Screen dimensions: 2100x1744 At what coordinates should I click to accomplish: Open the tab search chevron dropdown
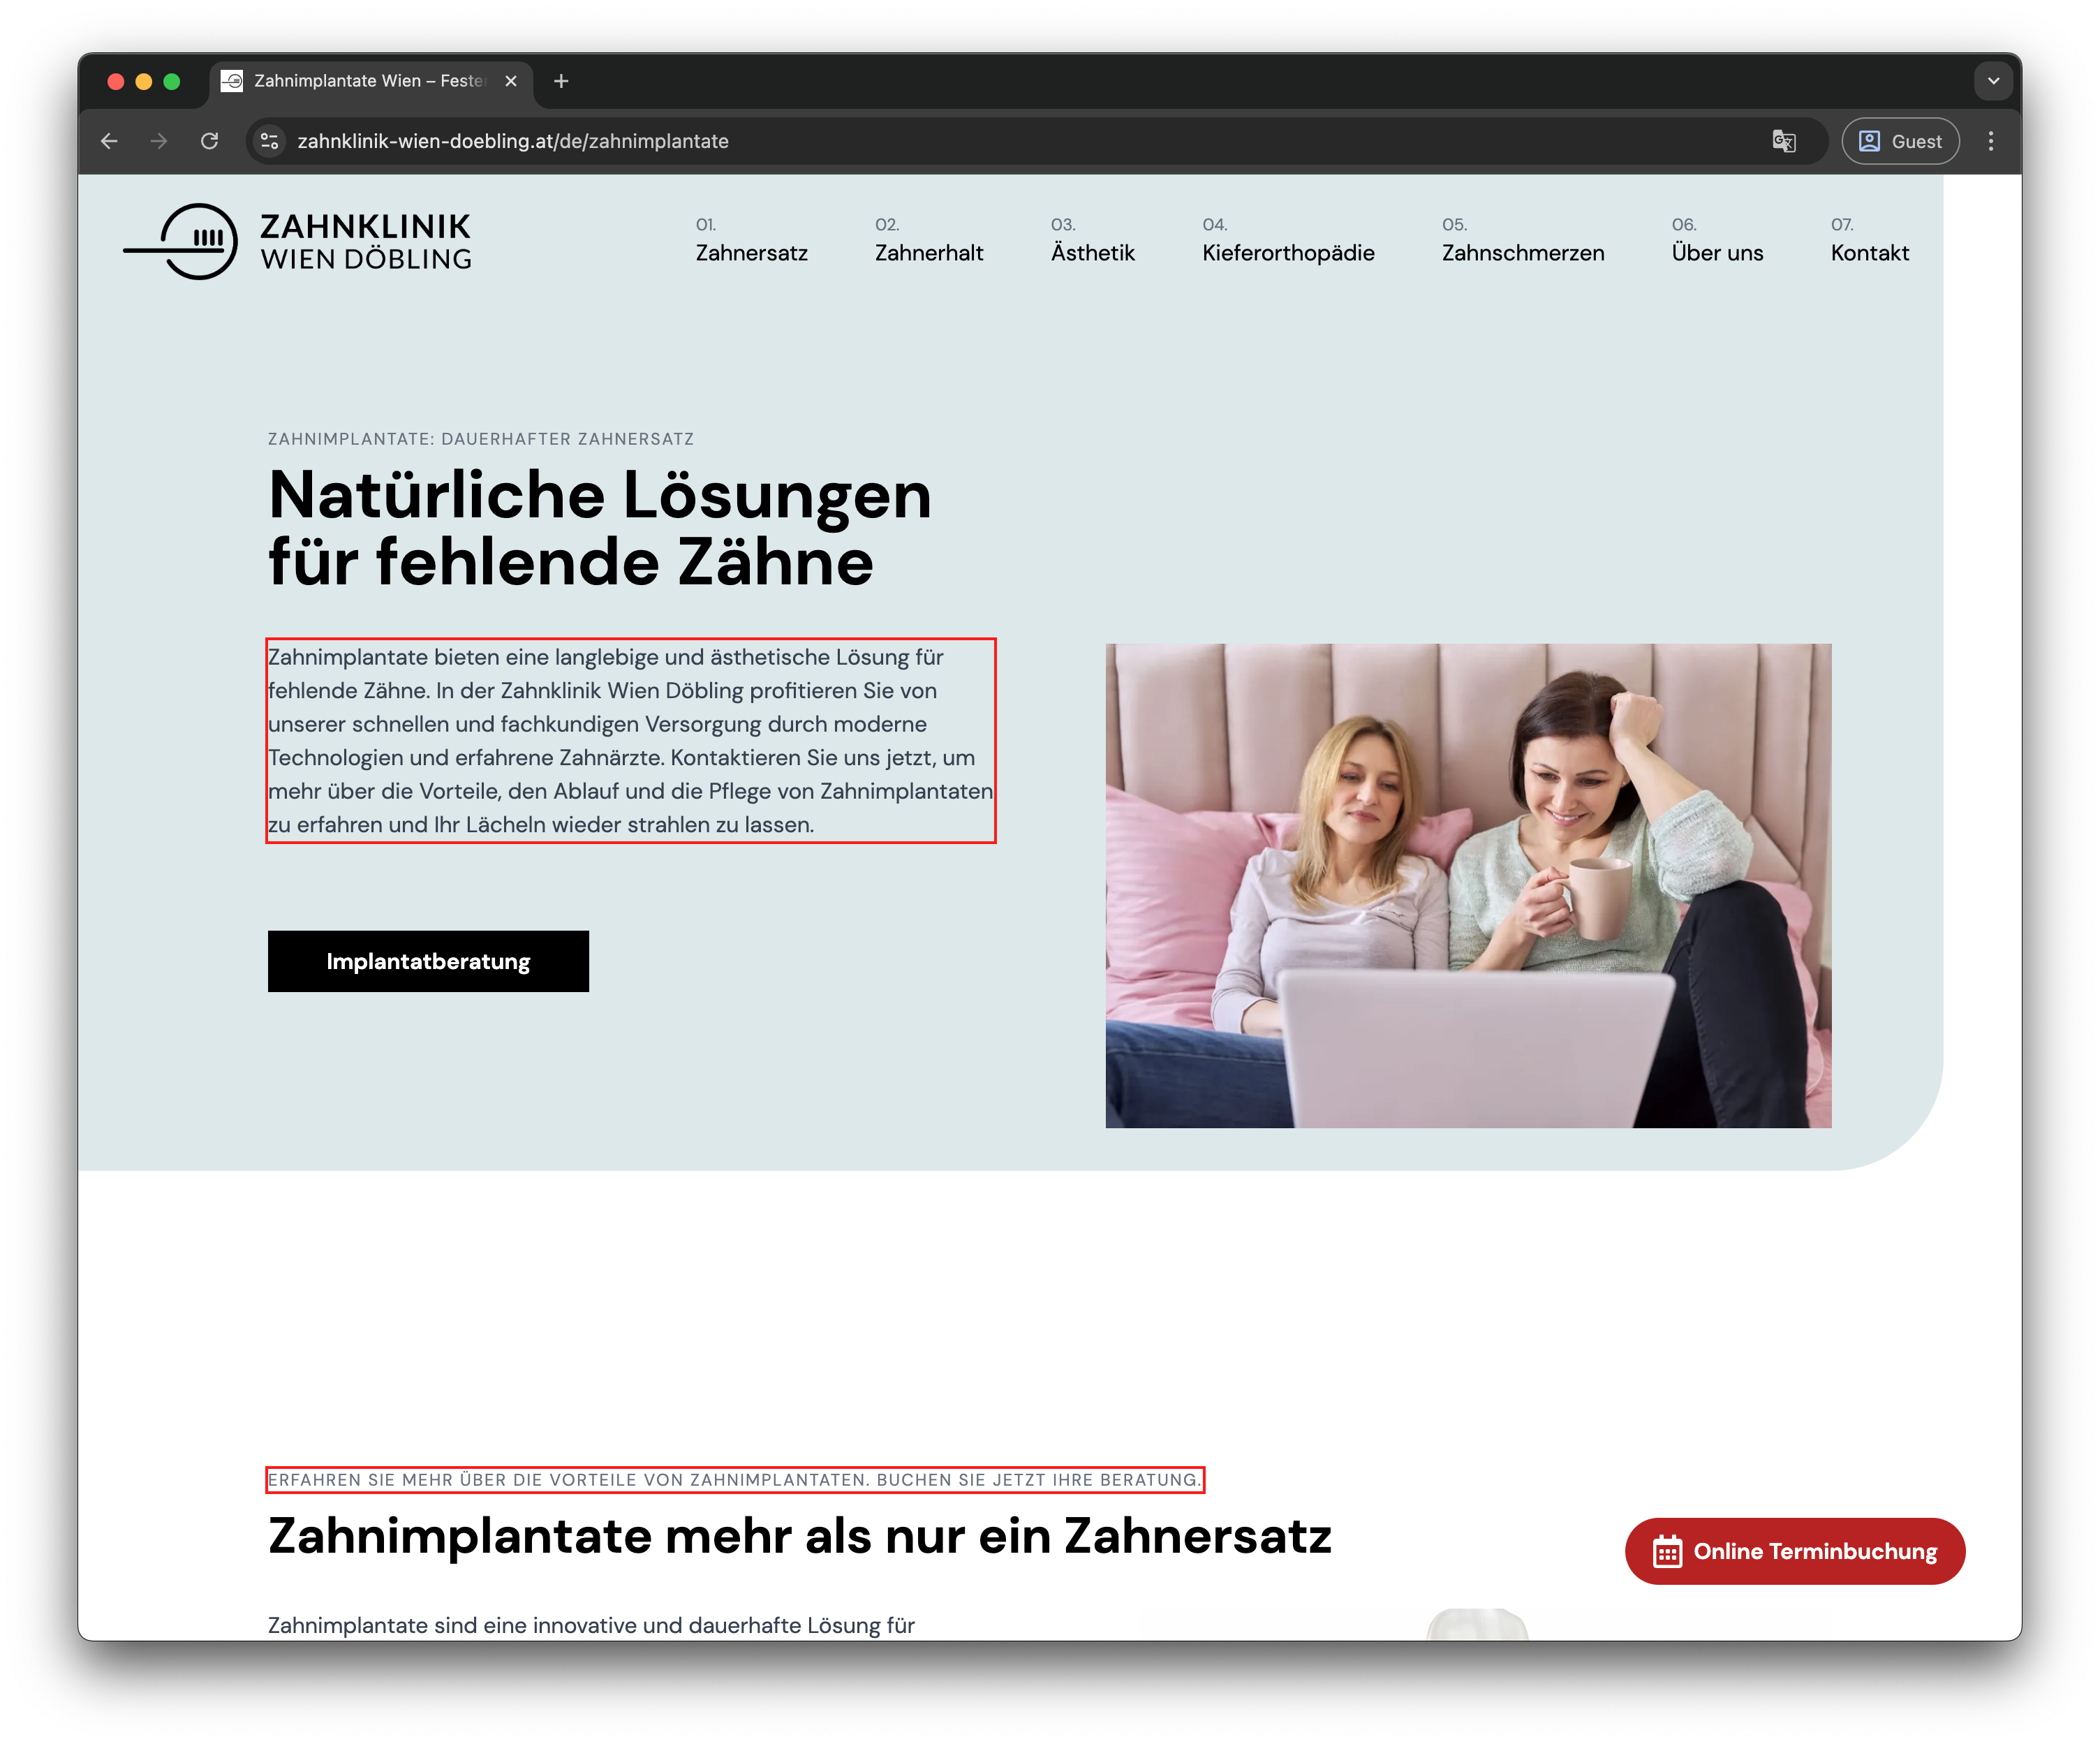click(x=1994, y=80)
